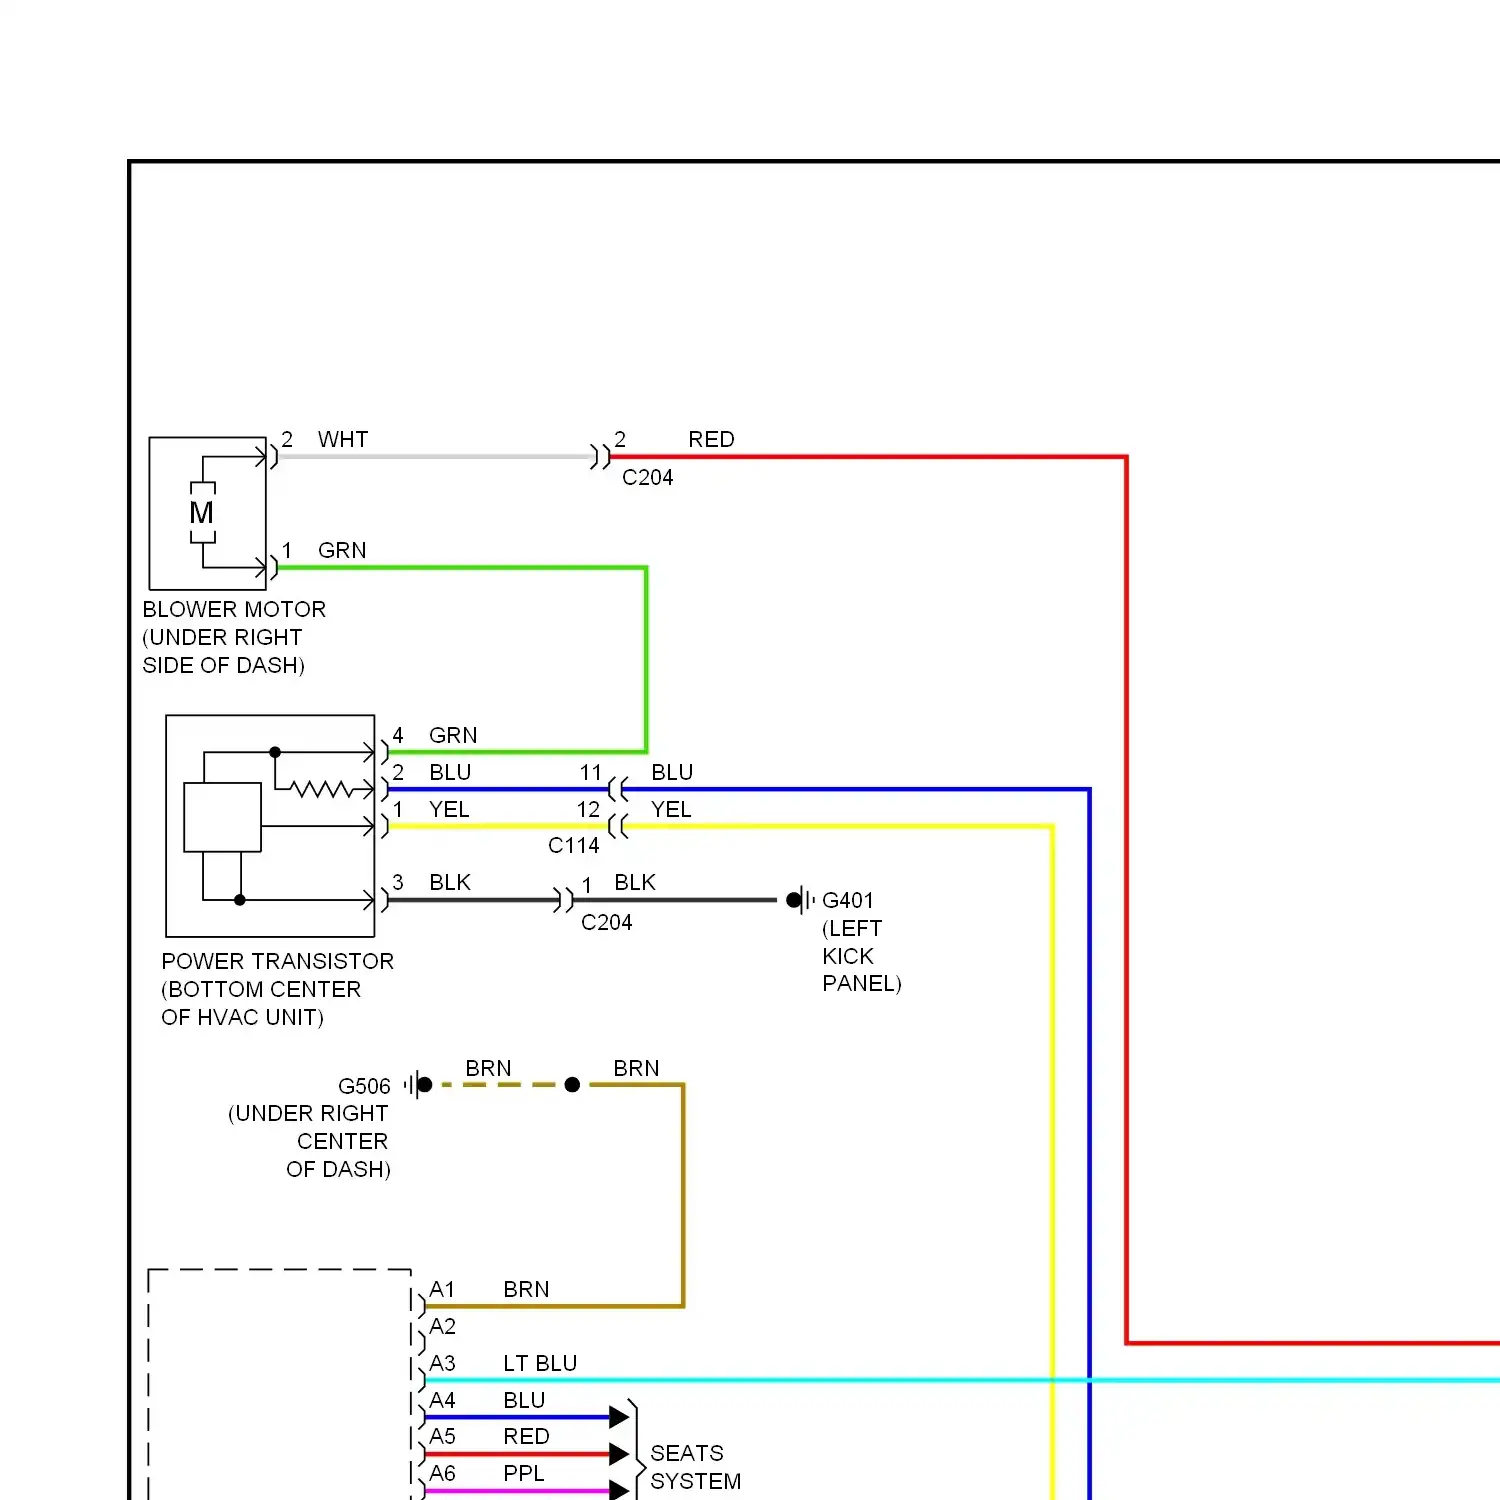Click the BRN label above solid brown wire

click(x=636, y=1068)
